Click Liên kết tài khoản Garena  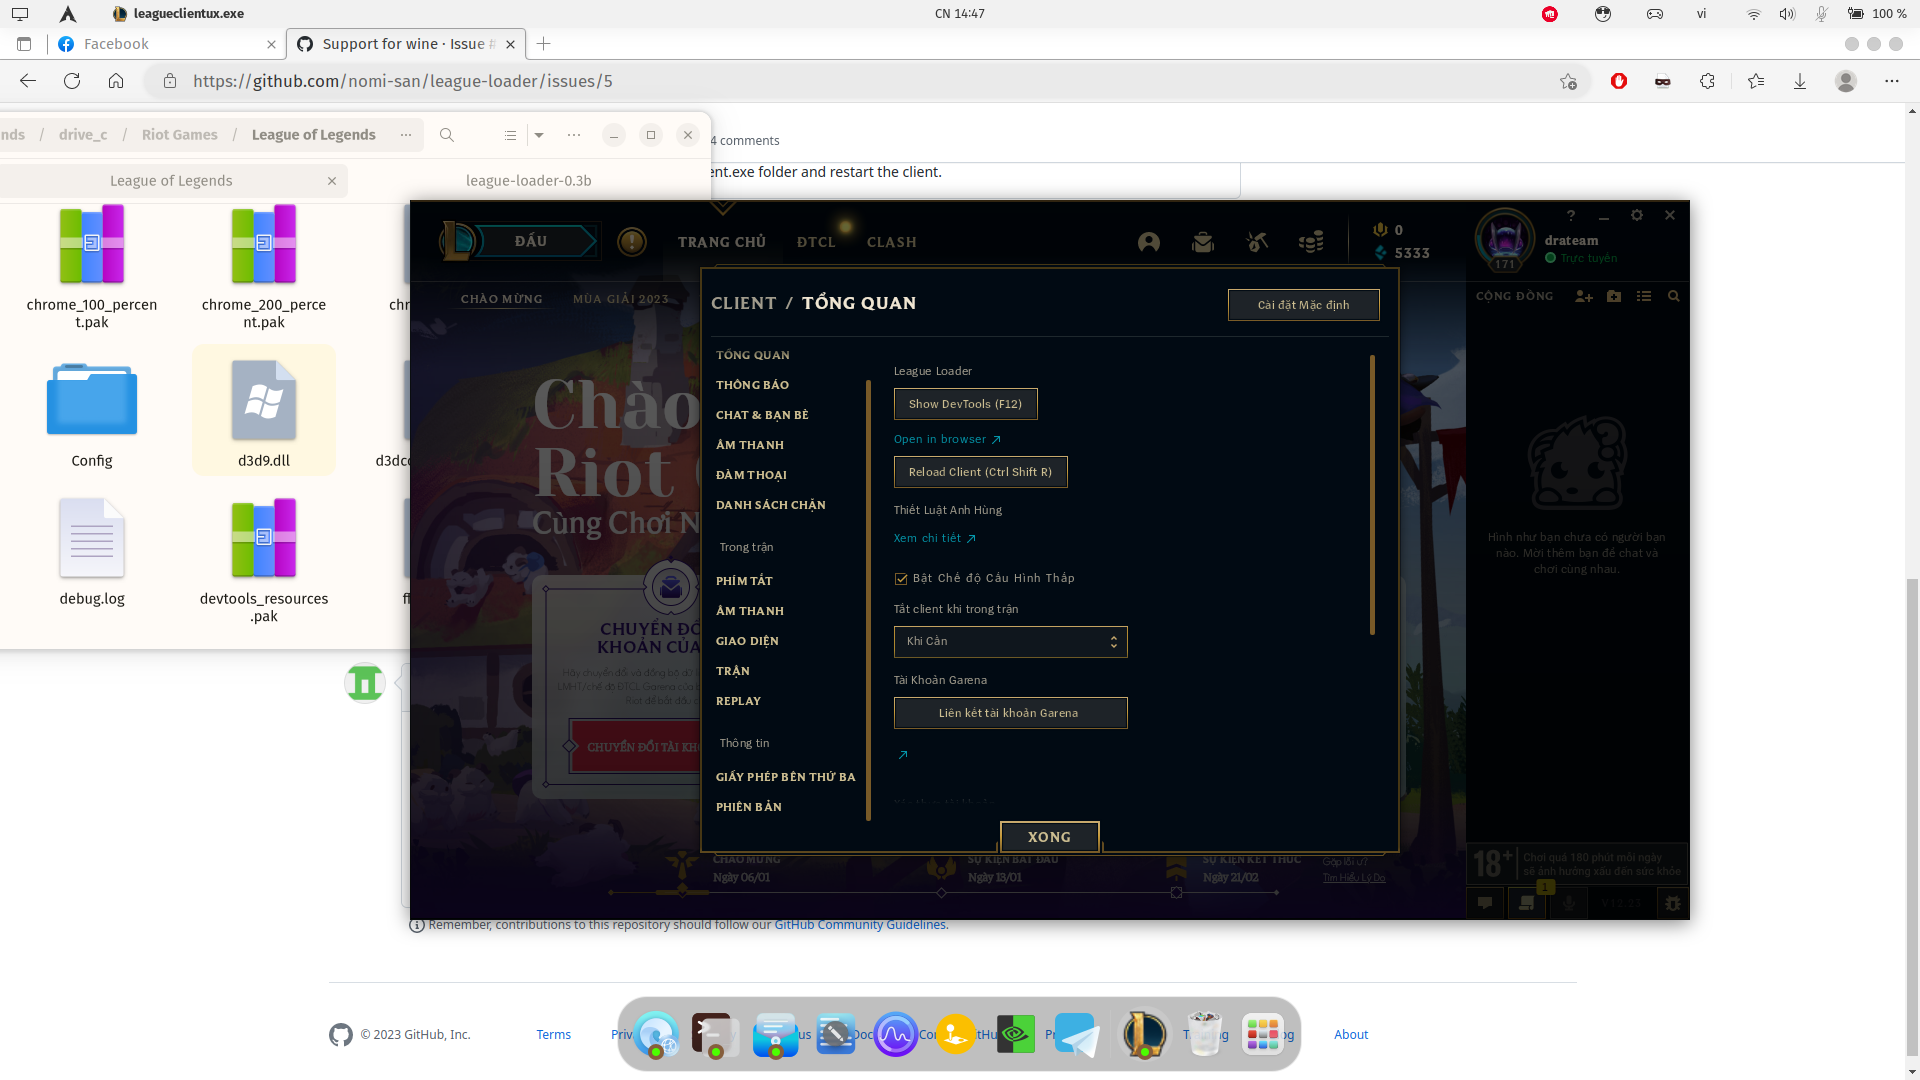tap(1010, 712)
